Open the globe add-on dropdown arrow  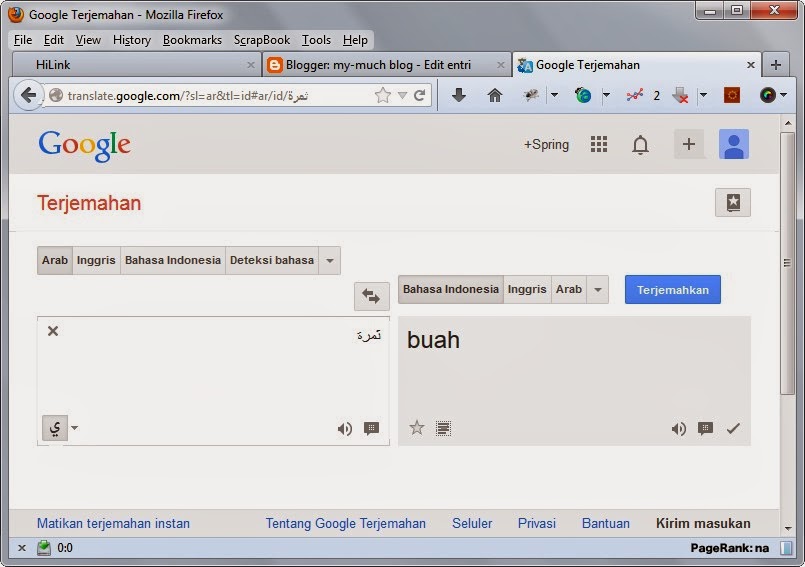tap(606, 94)
